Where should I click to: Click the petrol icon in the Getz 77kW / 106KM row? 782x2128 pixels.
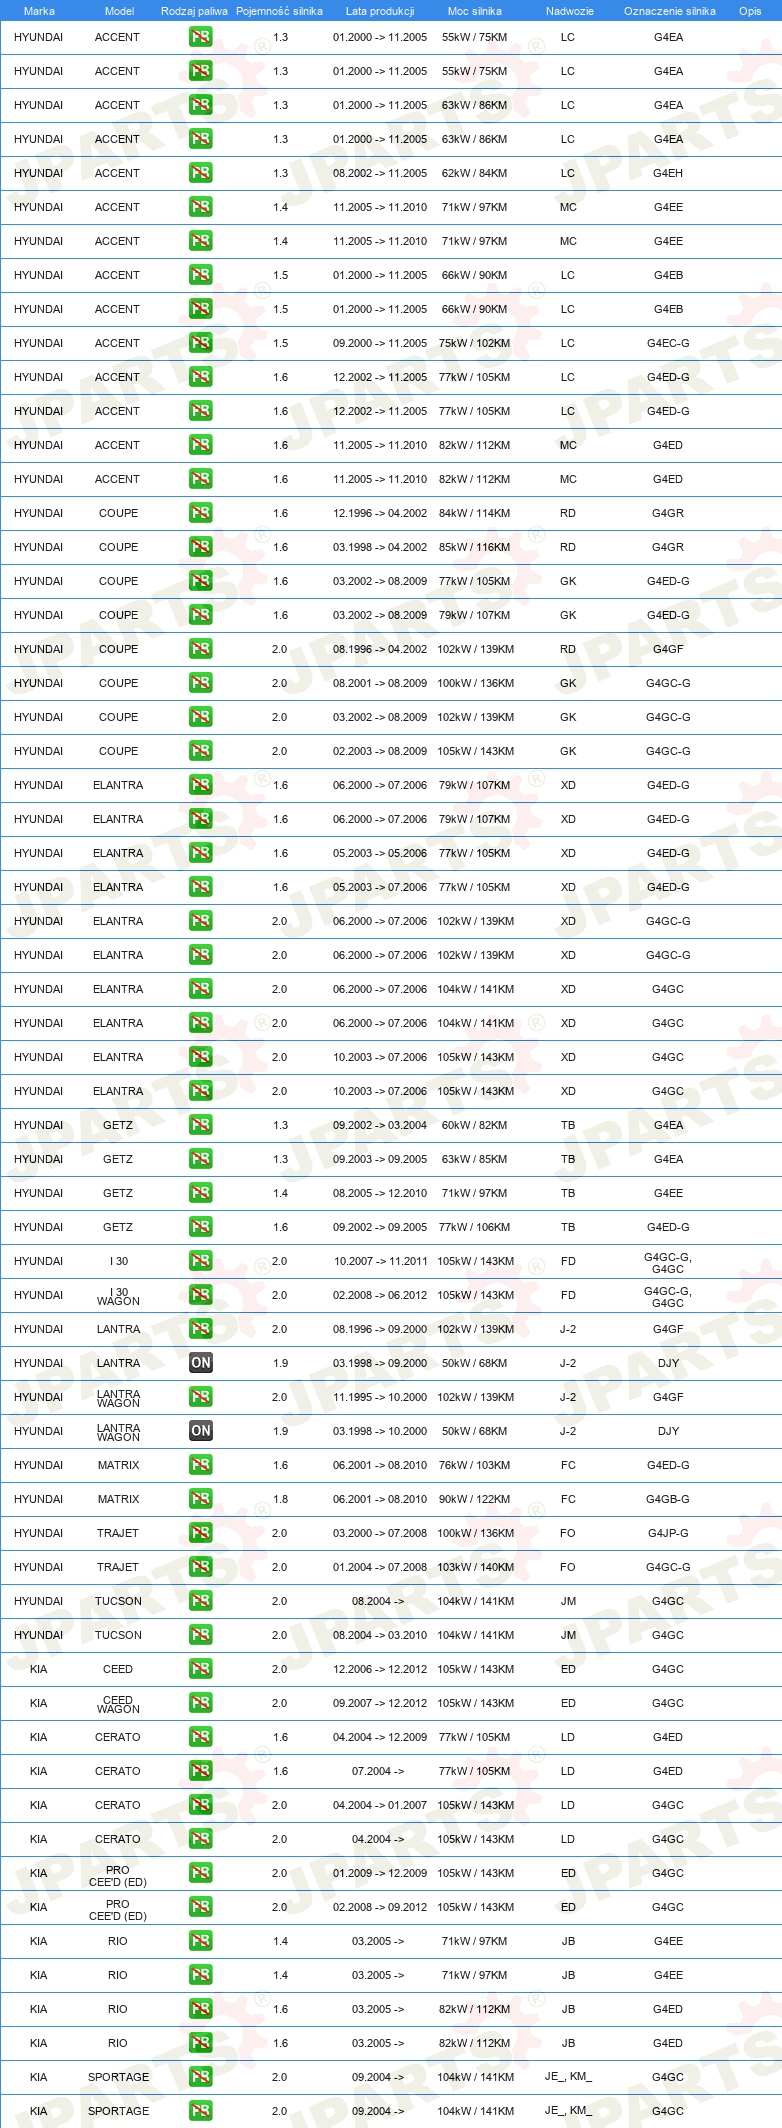point(200,1227)
